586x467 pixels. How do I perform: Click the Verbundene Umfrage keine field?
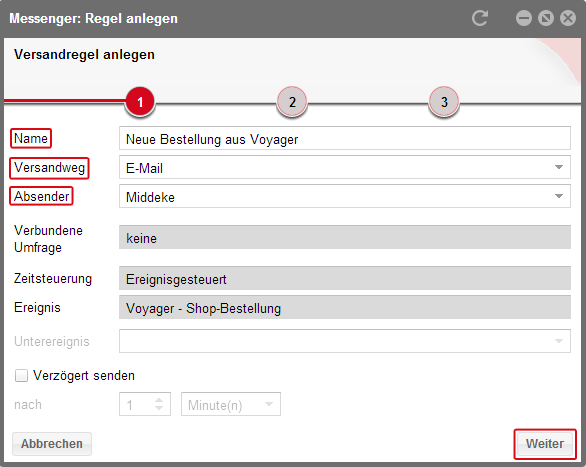[345, 237]
